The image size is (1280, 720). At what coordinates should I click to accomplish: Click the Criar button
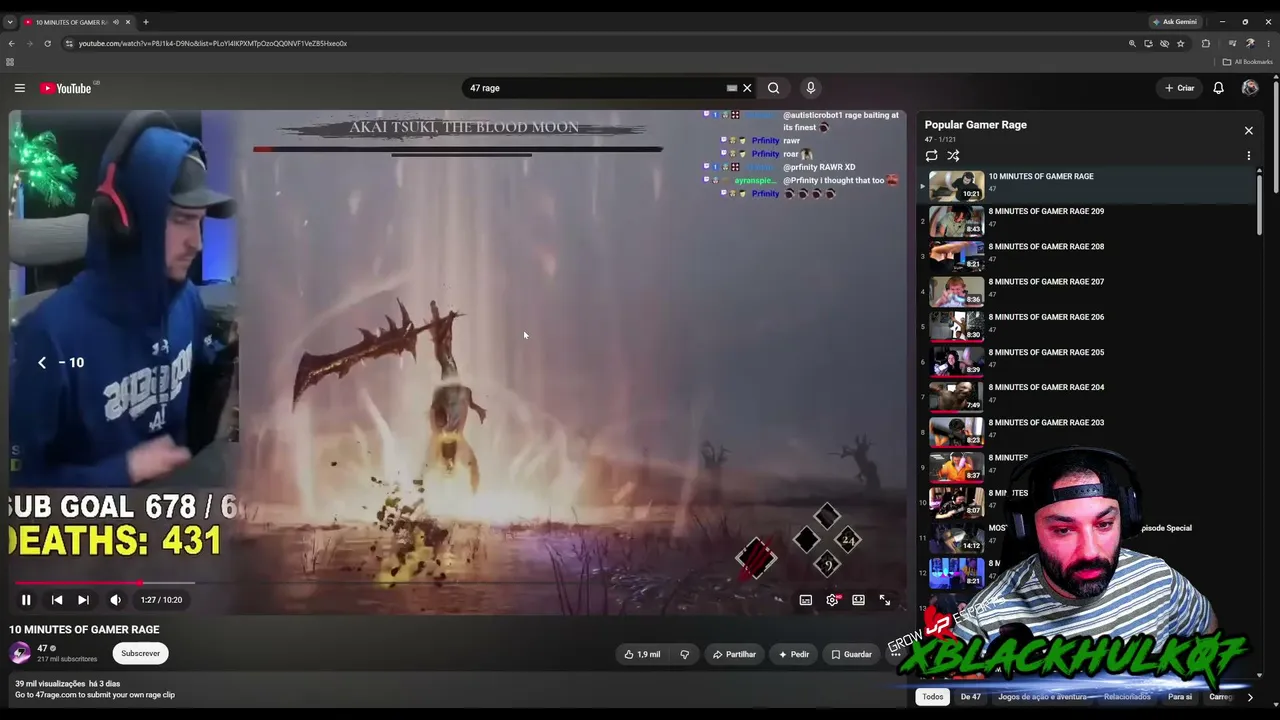point(1180,88)
